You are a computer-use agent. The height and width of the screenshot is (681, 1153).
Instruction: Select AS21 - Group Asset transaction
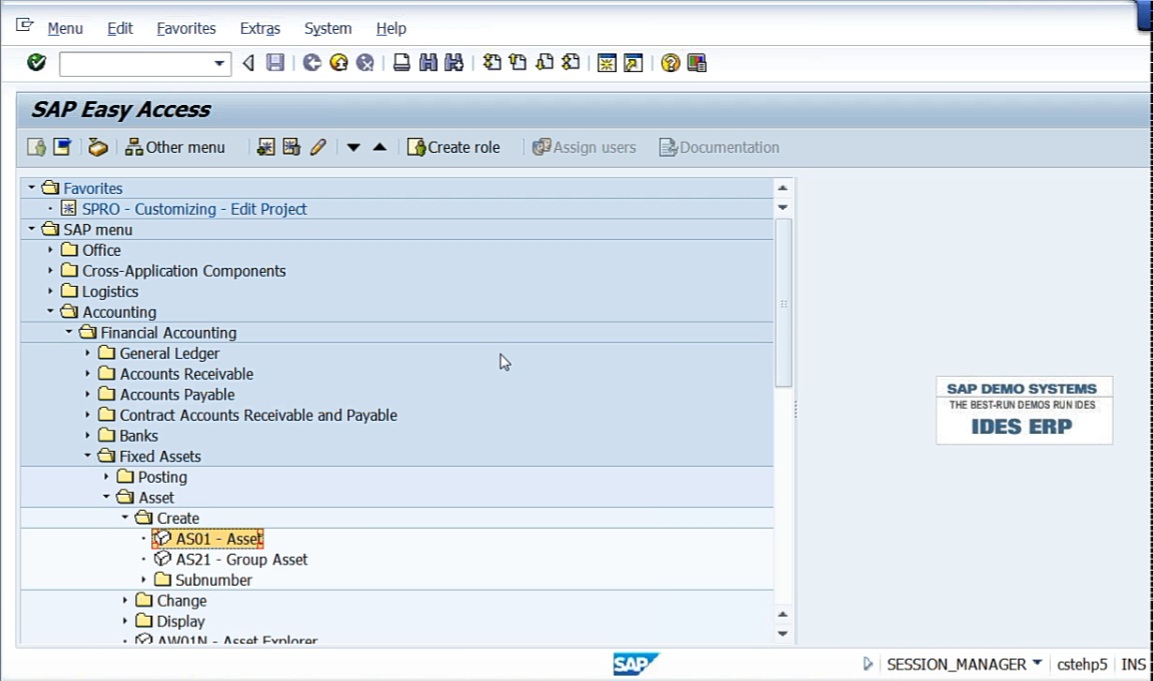pyautogui.click(x=241, y=560)
